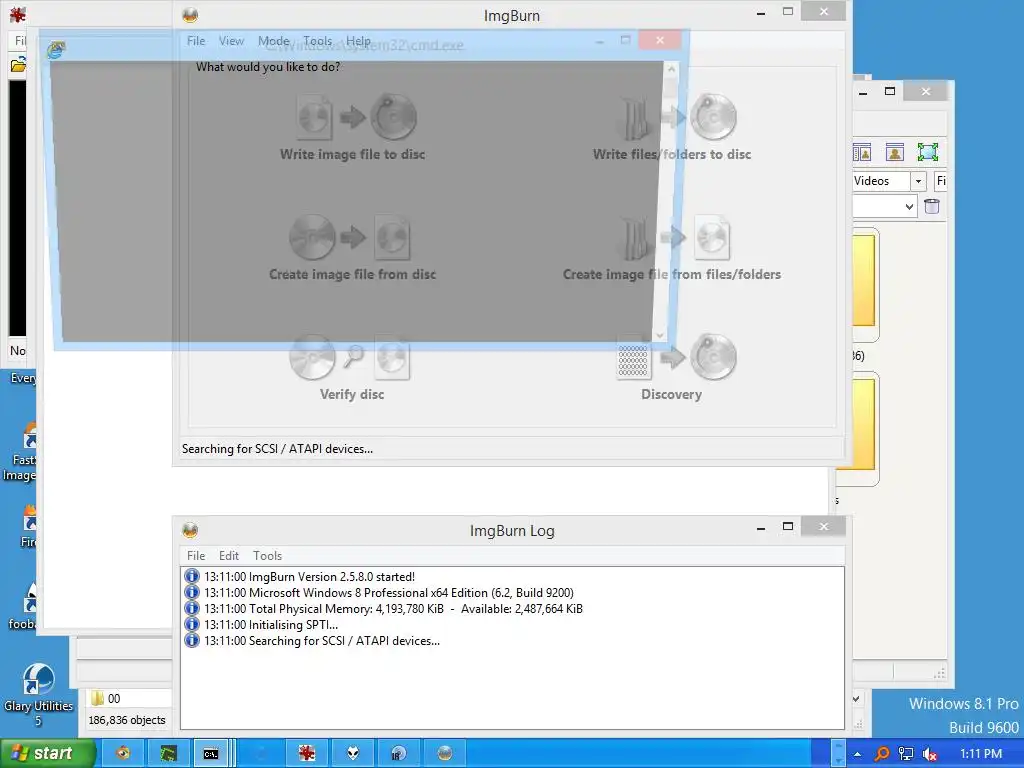Screen dimensions: 1024x768
Task: Click ImgBurn disc icon on taskbar
Action: [445, 753]
